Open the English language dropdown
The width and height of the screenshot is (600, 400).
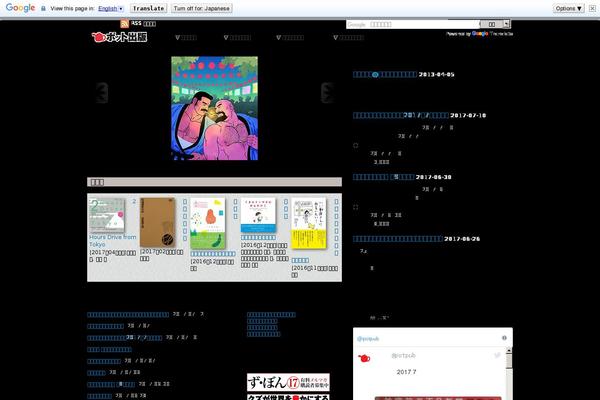pyautogui.click(x=111, y=8)
